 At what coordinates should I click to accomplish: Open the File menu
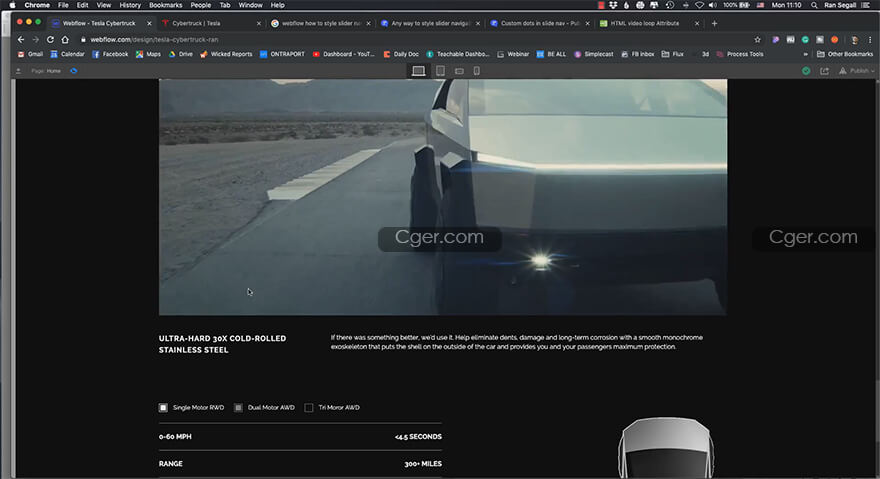tap(63, 5)
